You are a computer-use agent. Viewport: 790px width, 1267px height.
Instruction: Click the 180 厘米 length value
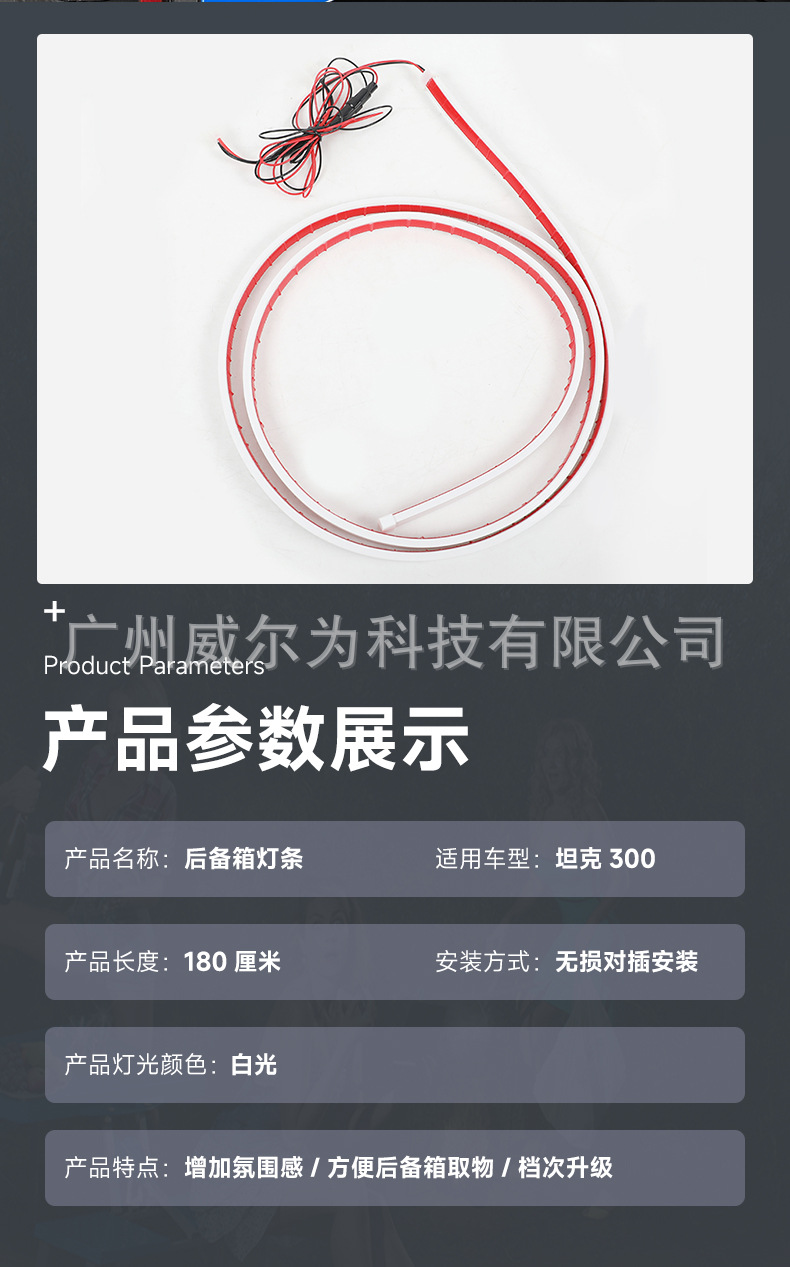pos(233,962)
